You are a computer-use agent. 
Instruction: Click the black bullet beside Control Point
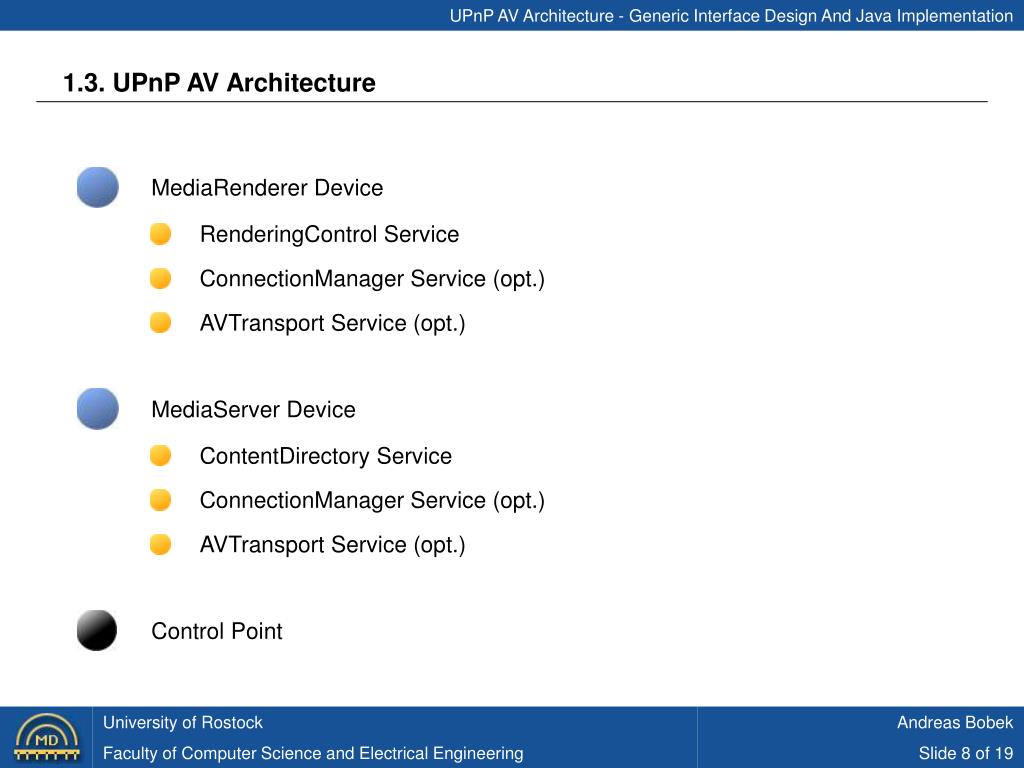pyautogui.click(x=97, y=630)
